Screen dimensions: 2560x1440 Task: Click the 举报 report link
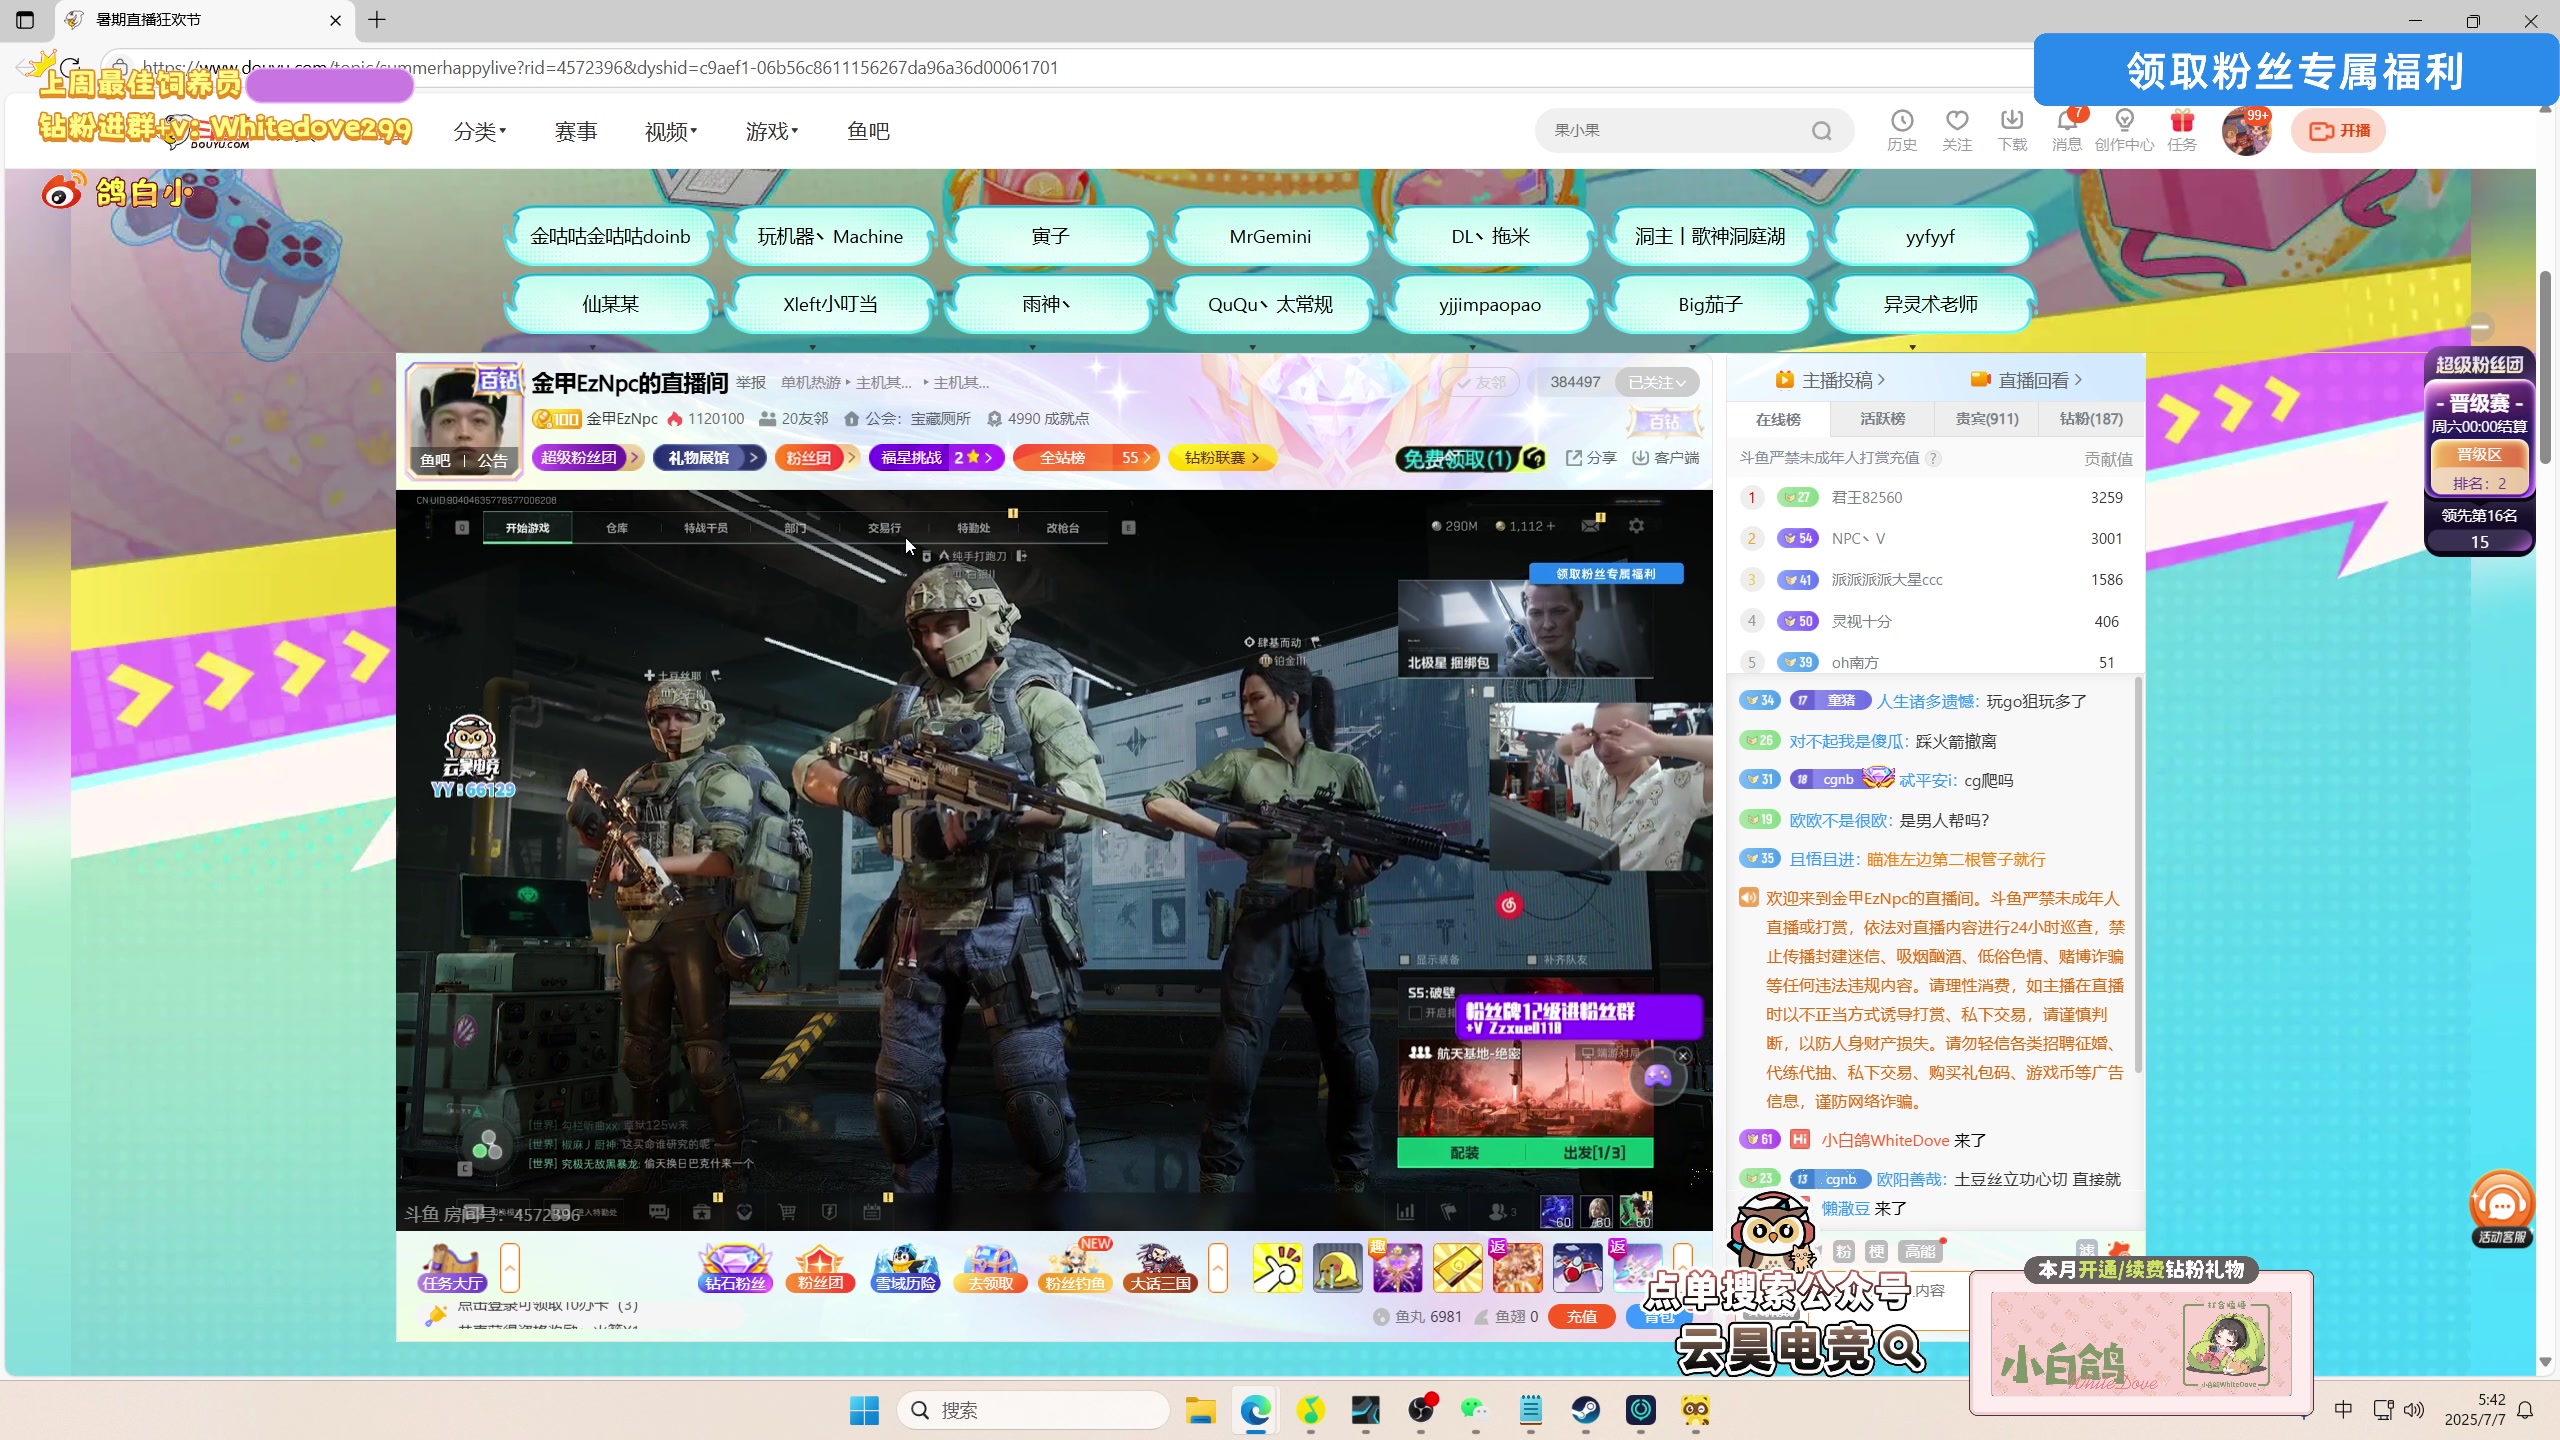point(751,382)
